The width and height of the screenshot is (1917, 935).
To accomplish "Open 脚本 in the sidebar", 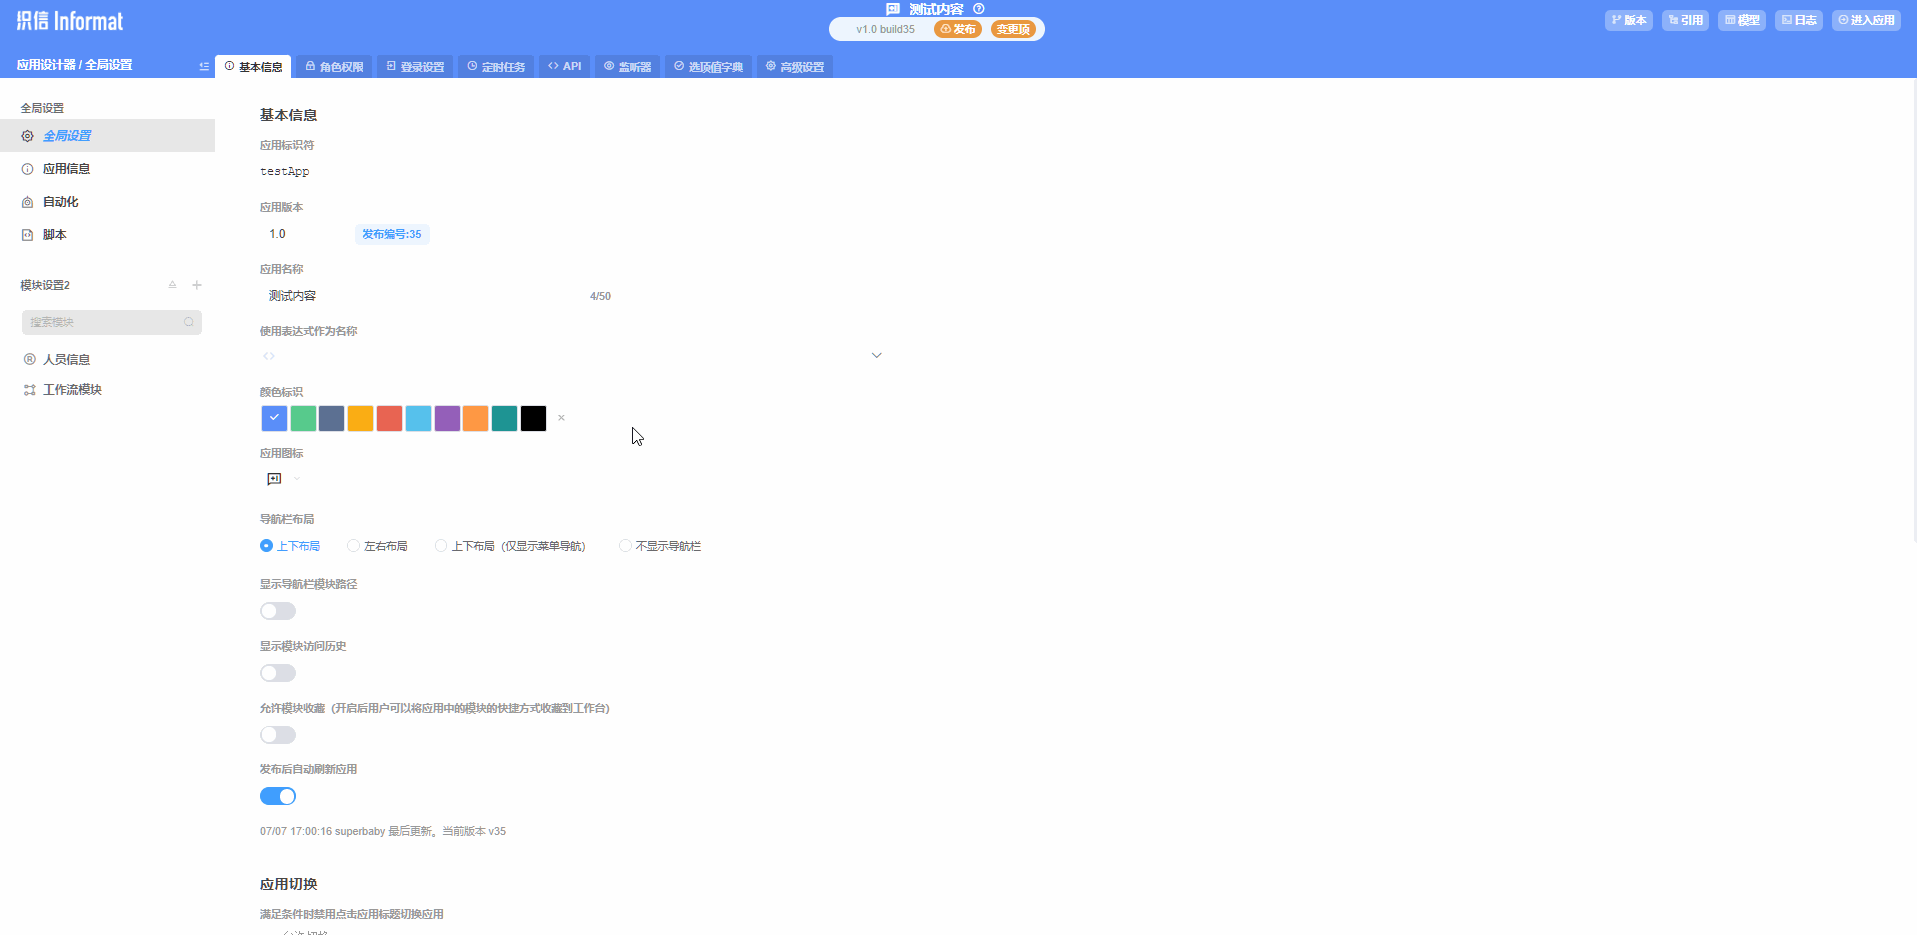I will [x=55, y=235].
